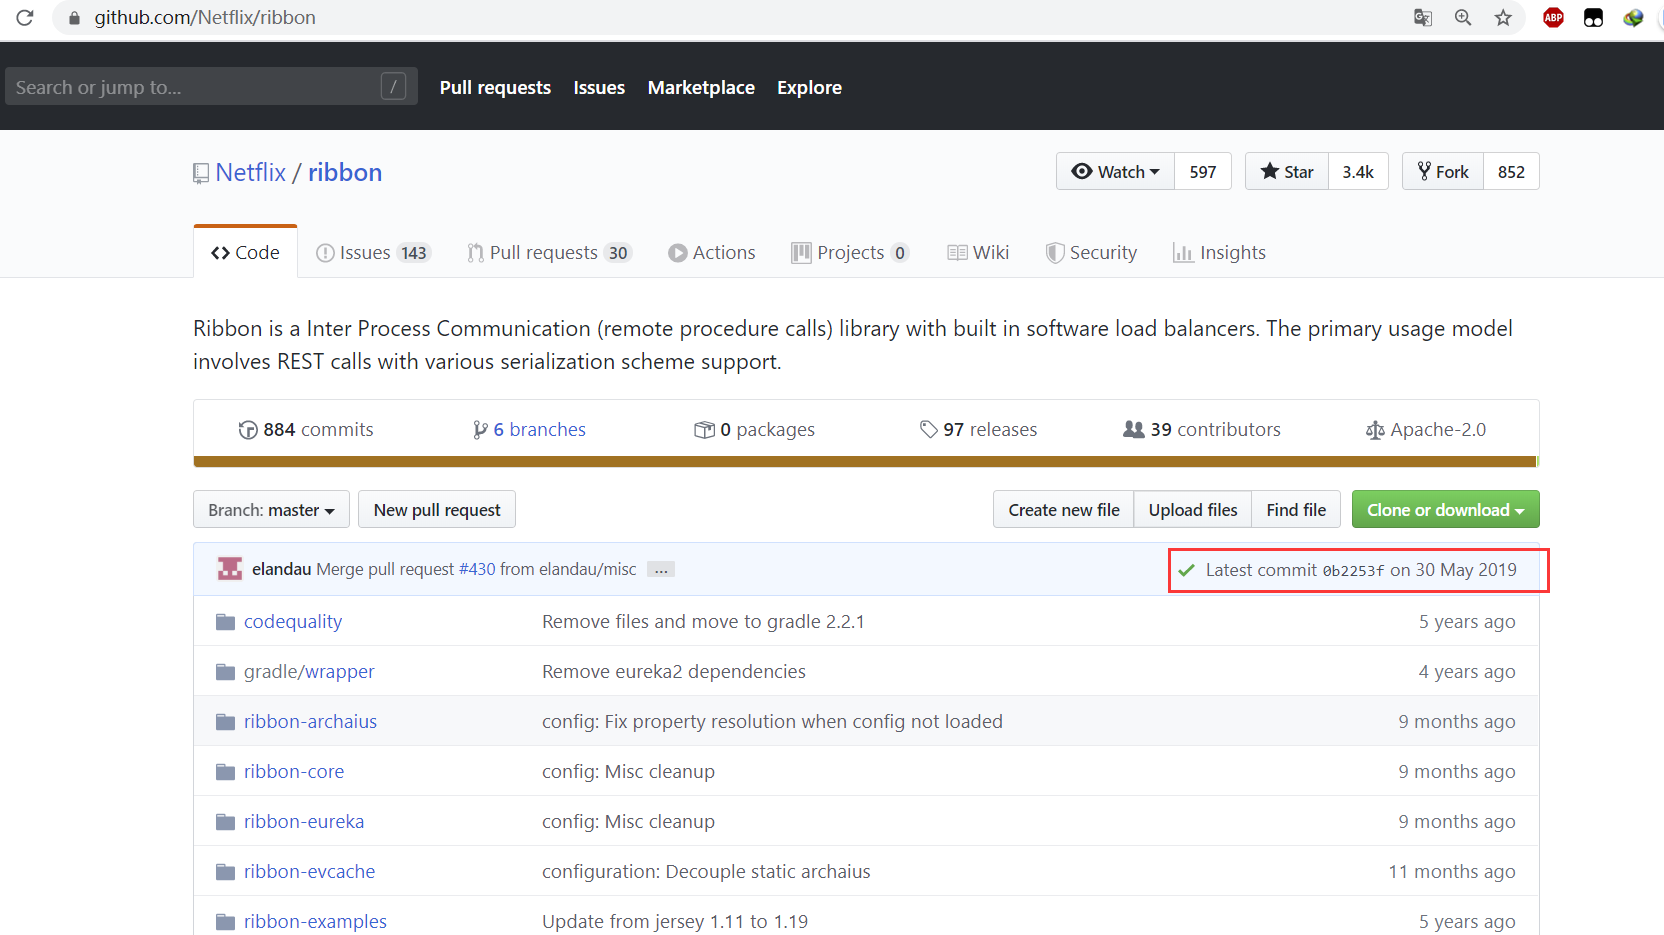Viewport: 1664px width, 935px height.
Task: Switch to the Issues tab with 143 issues
Action: tap(373, 252)
